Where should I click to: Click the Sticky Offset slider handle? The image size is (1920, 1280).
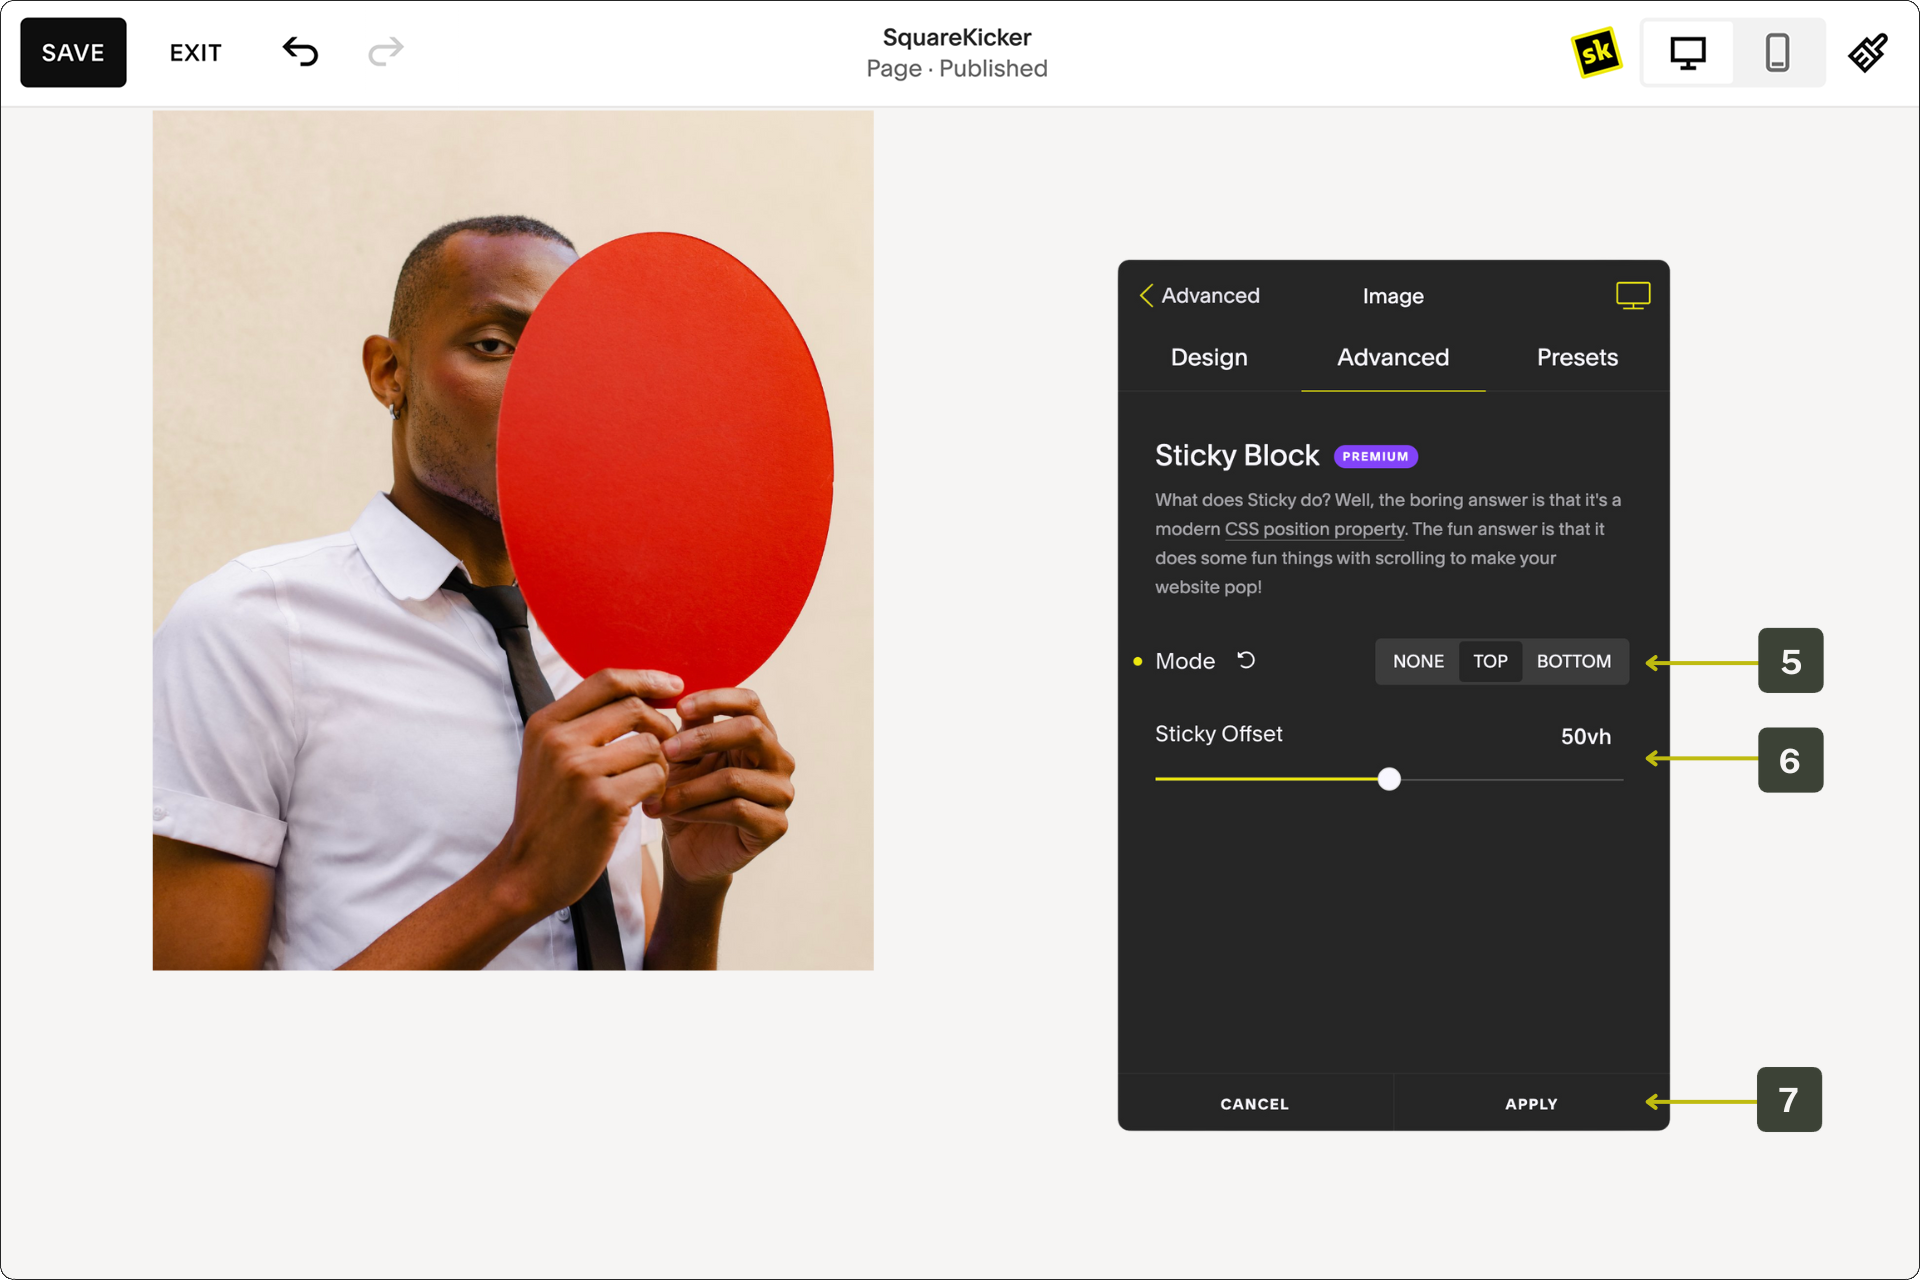tap(1389, 779)
